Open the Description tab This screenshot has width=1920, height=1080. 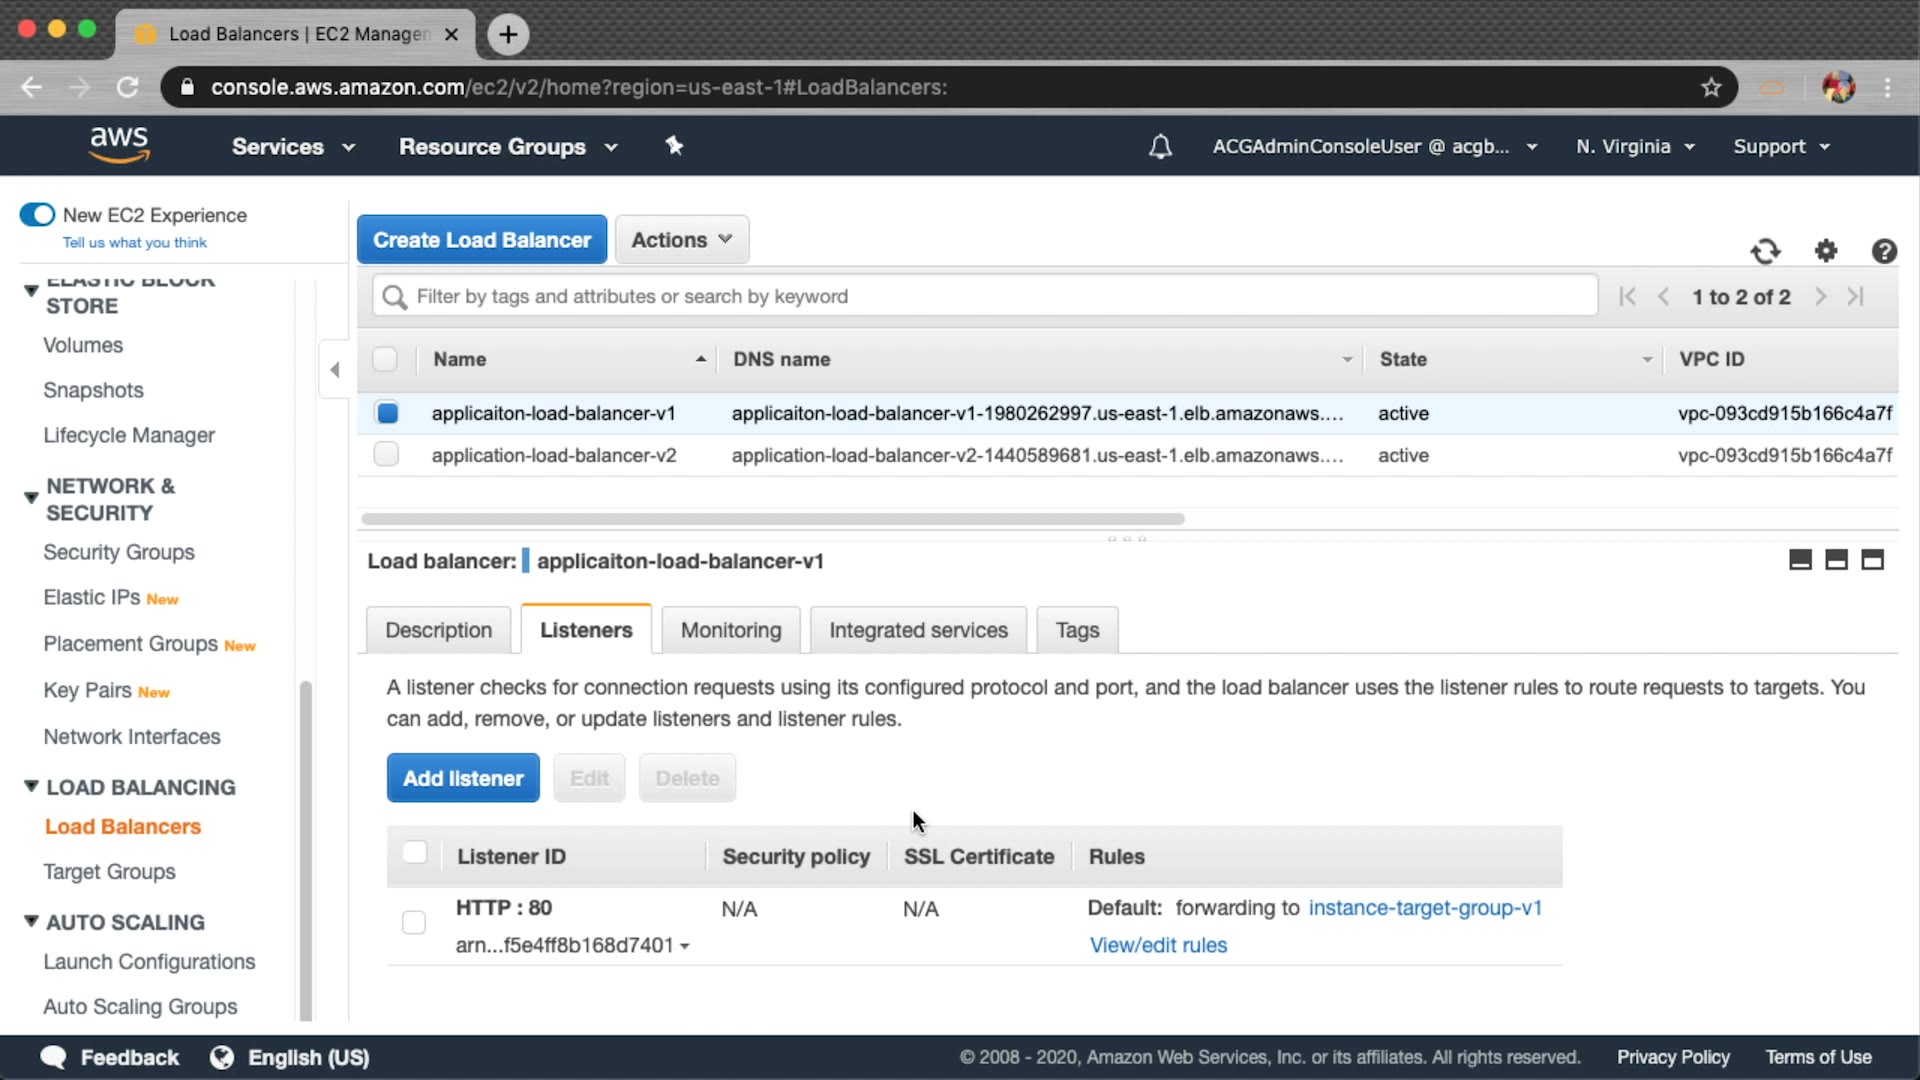coord(438,630)
